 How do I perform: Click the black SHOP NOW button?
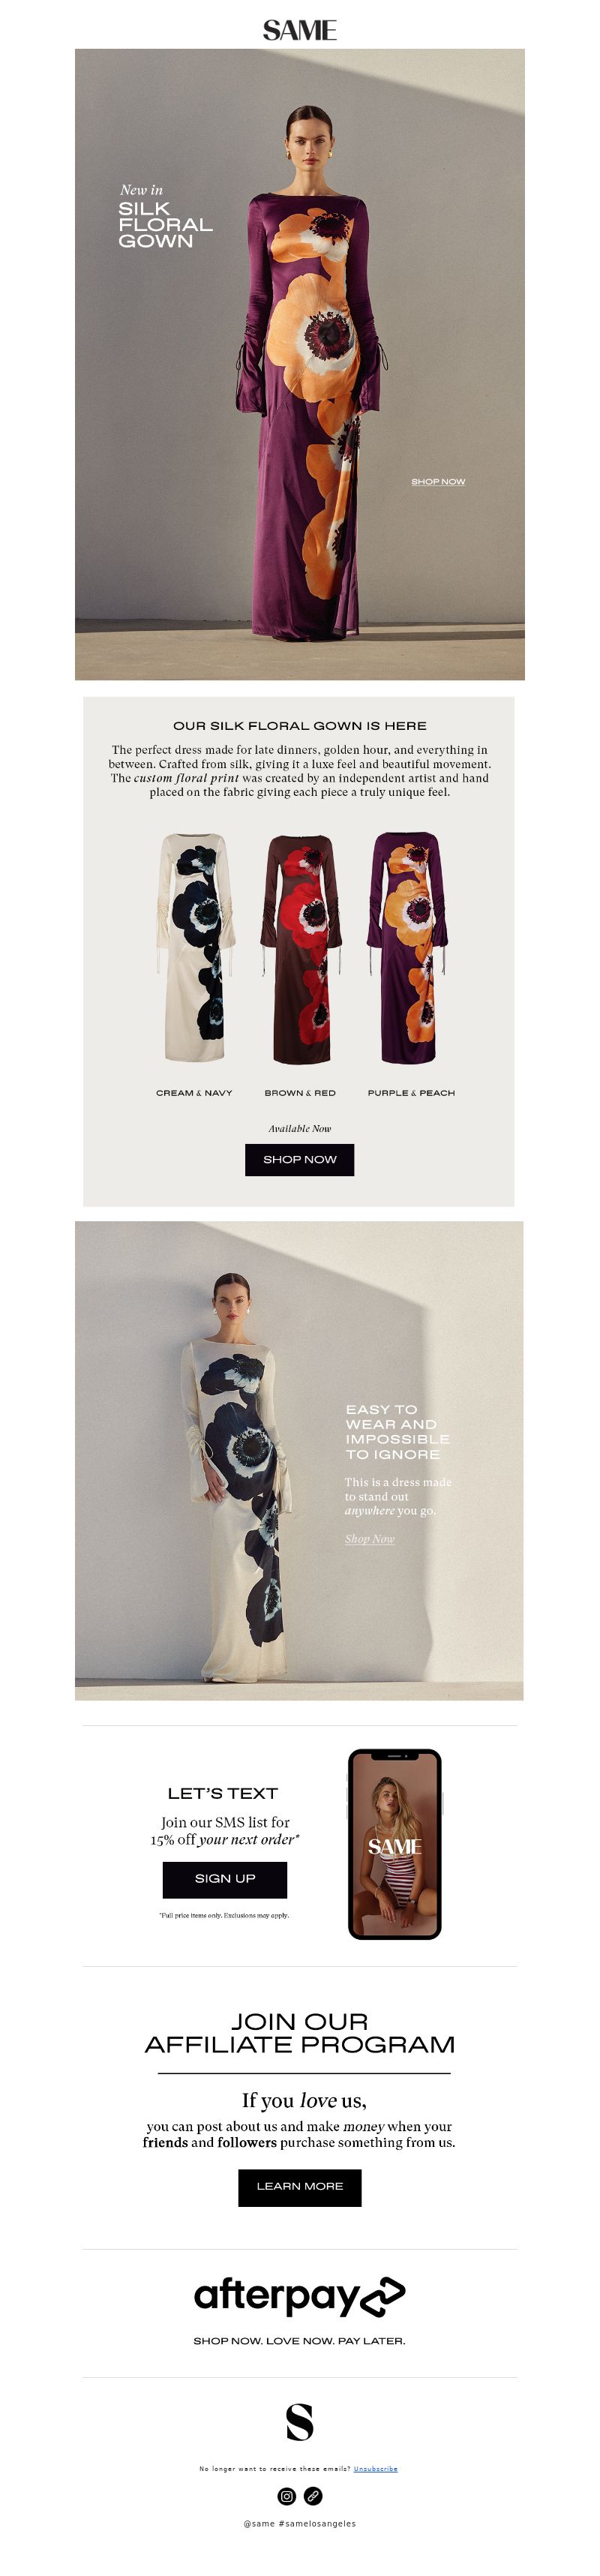point(300,1160)
